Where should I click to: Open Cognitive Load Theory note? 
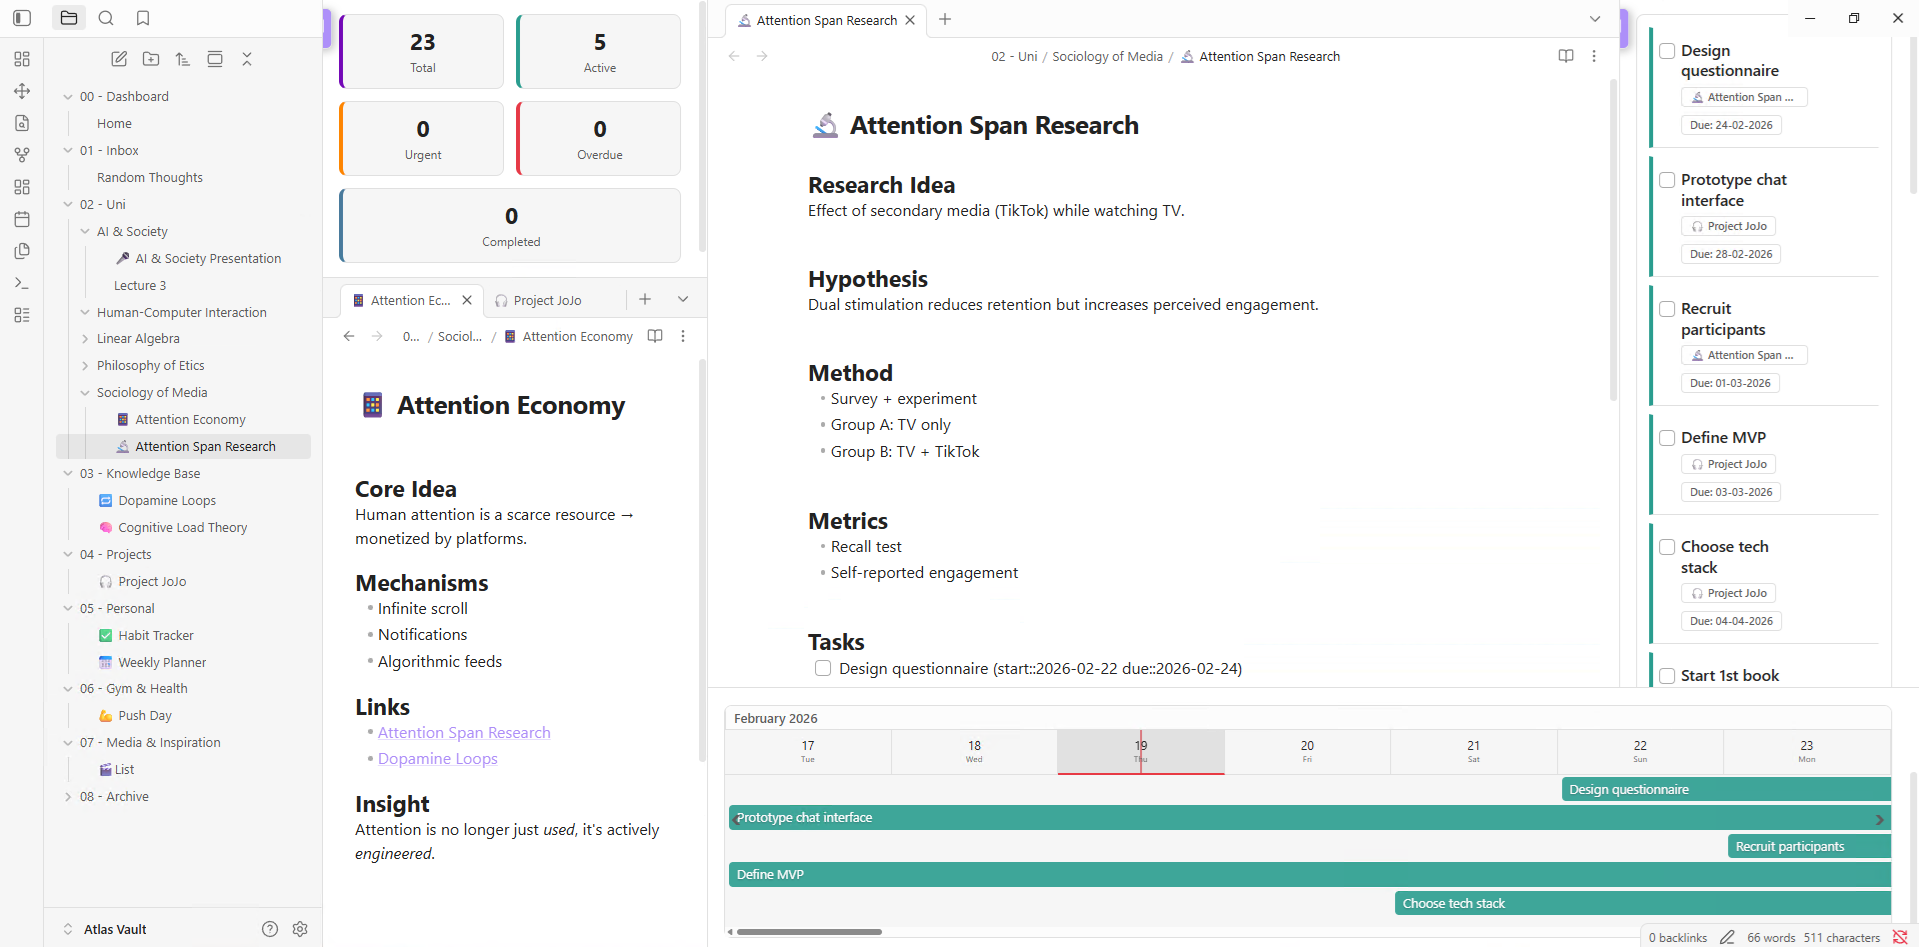tap(183, 528)
